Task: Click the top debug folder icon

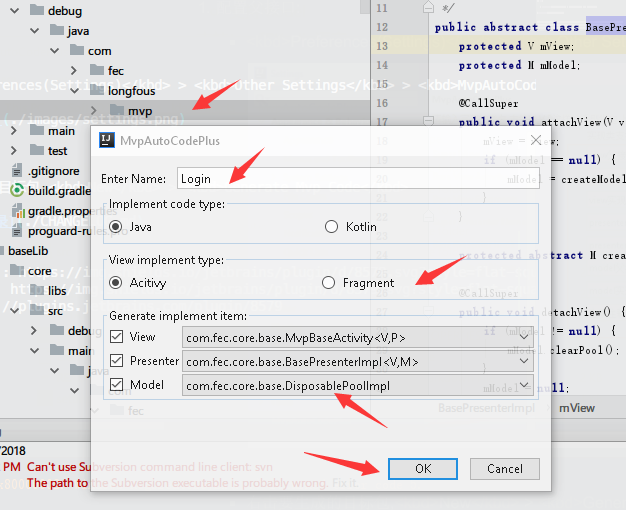Action: pos(37,10)
